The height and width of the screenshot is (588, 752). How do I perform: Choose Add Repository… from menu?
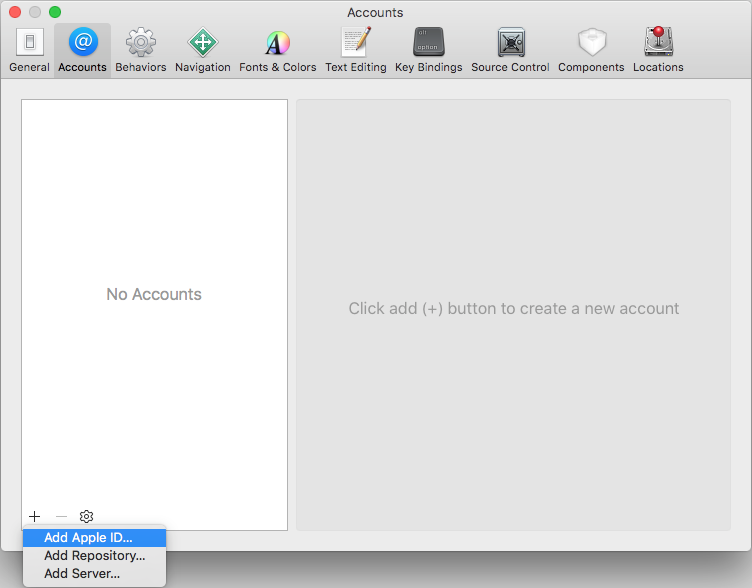click(x=94, y=555)
